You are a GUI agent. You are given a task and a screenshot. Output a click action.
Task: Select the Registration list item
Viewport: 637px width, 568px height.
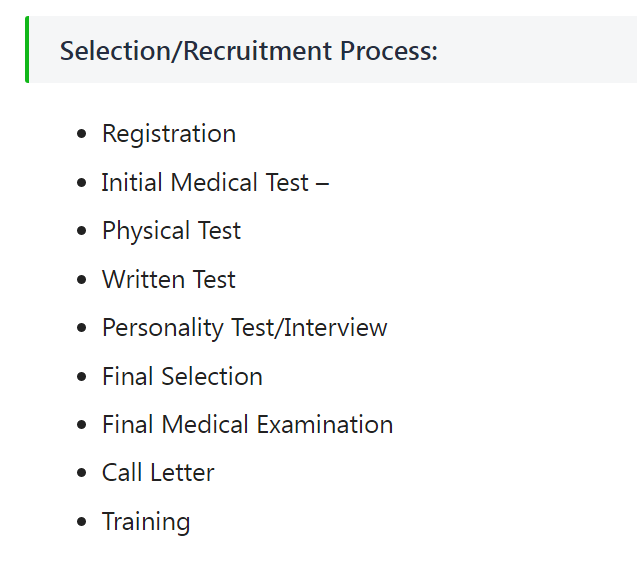point(169,134)
